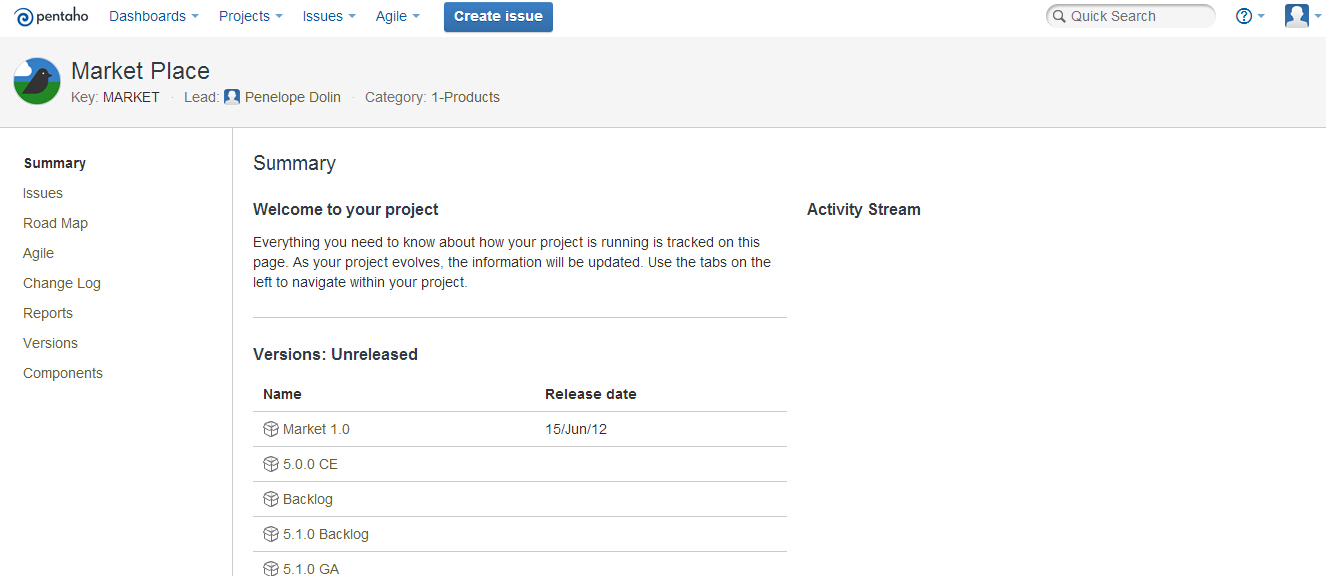Image resolution: width=1326 pixels, height=576 pixels.
Task: Open the Agile dropdown in top navigation
Action: click(398, 16)
